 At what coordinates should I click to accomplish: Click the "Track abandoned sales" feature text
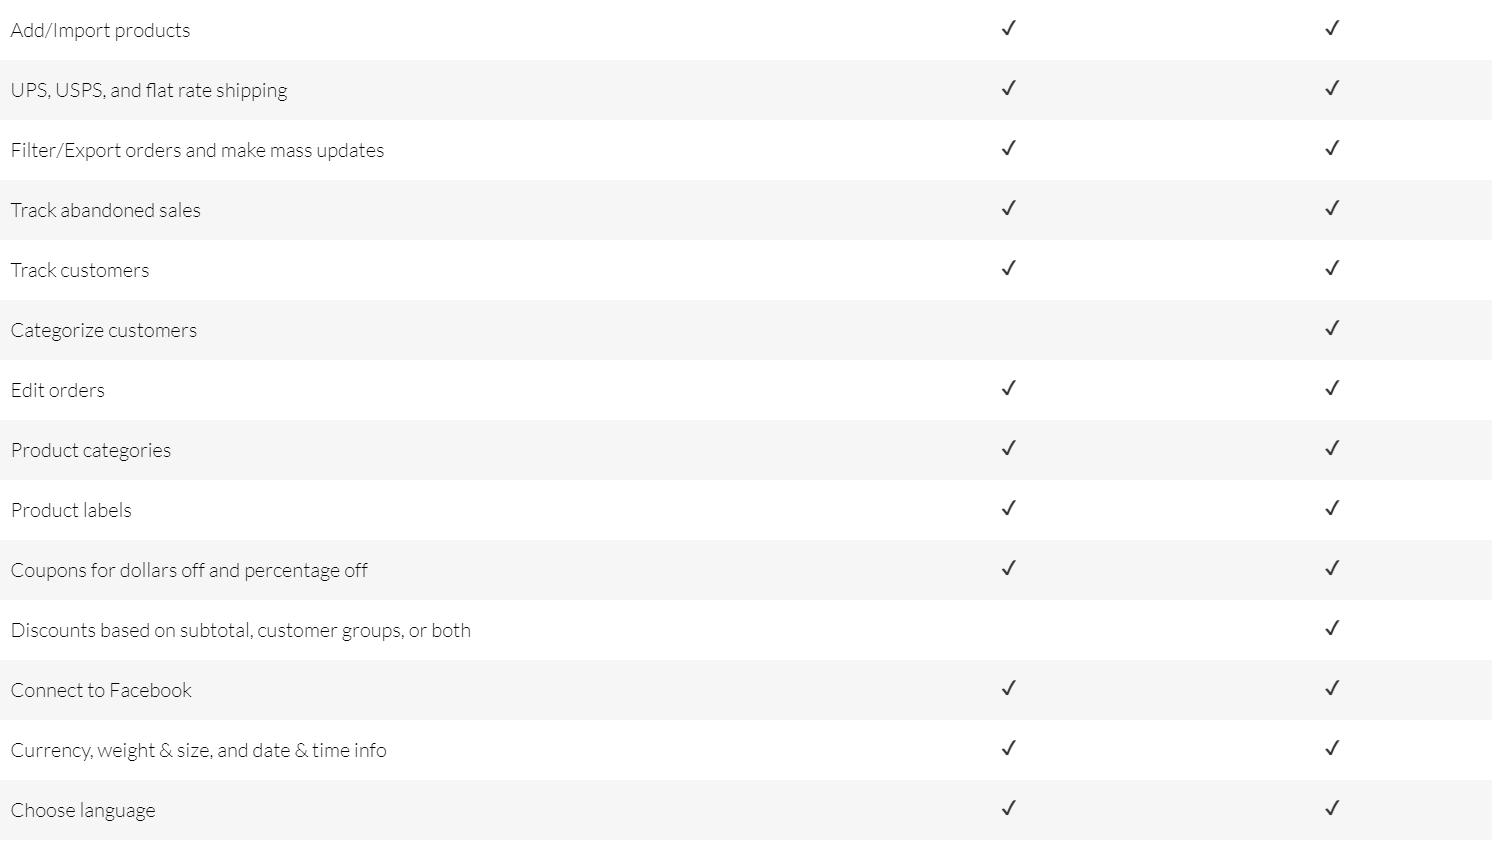105,211
